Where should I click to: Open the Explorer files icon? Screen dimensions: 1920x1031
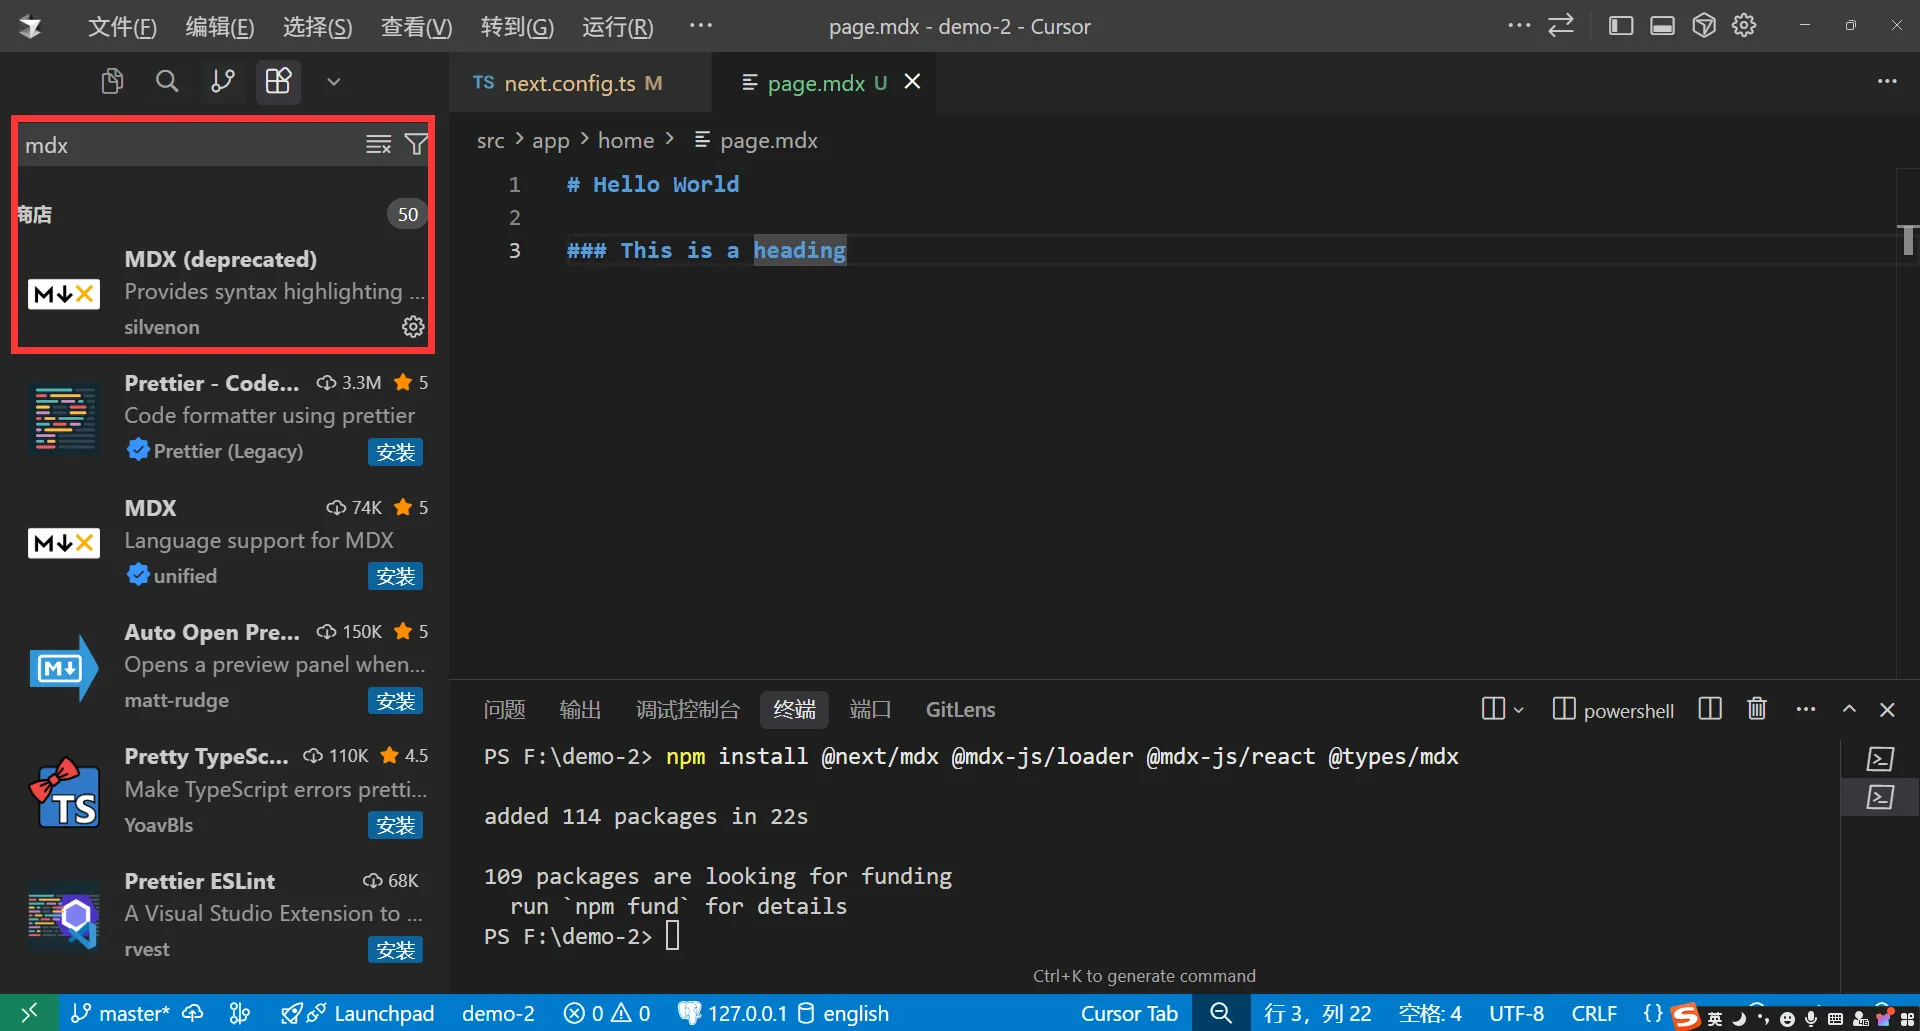tap(112, 81)
